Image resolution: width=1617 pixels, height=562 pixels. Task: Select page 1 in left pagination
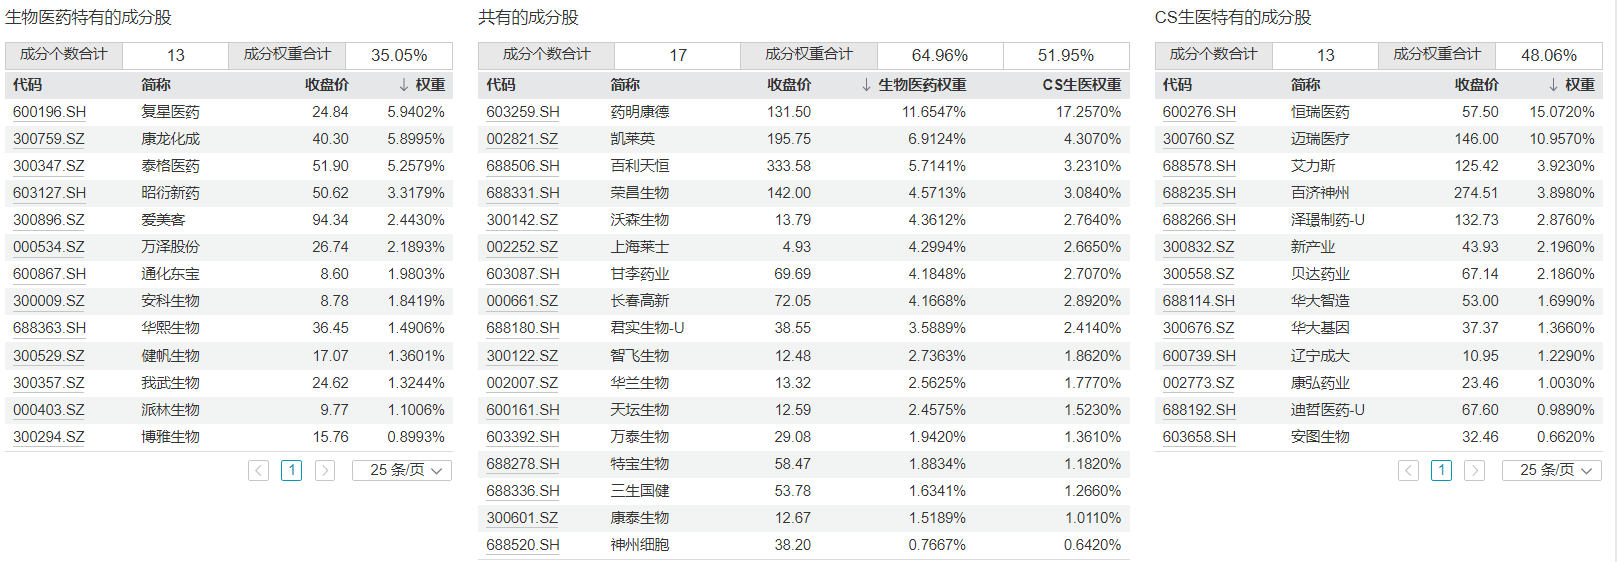click(291, 470)
